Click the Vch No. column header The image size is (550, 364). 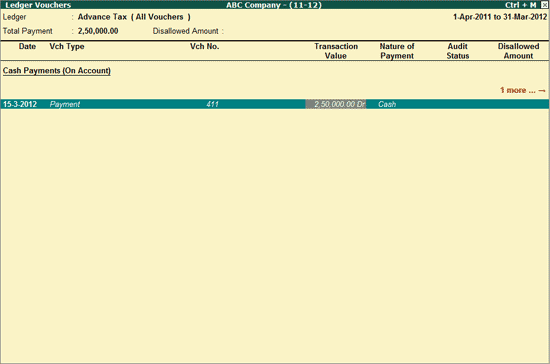(x=204, y=47)
